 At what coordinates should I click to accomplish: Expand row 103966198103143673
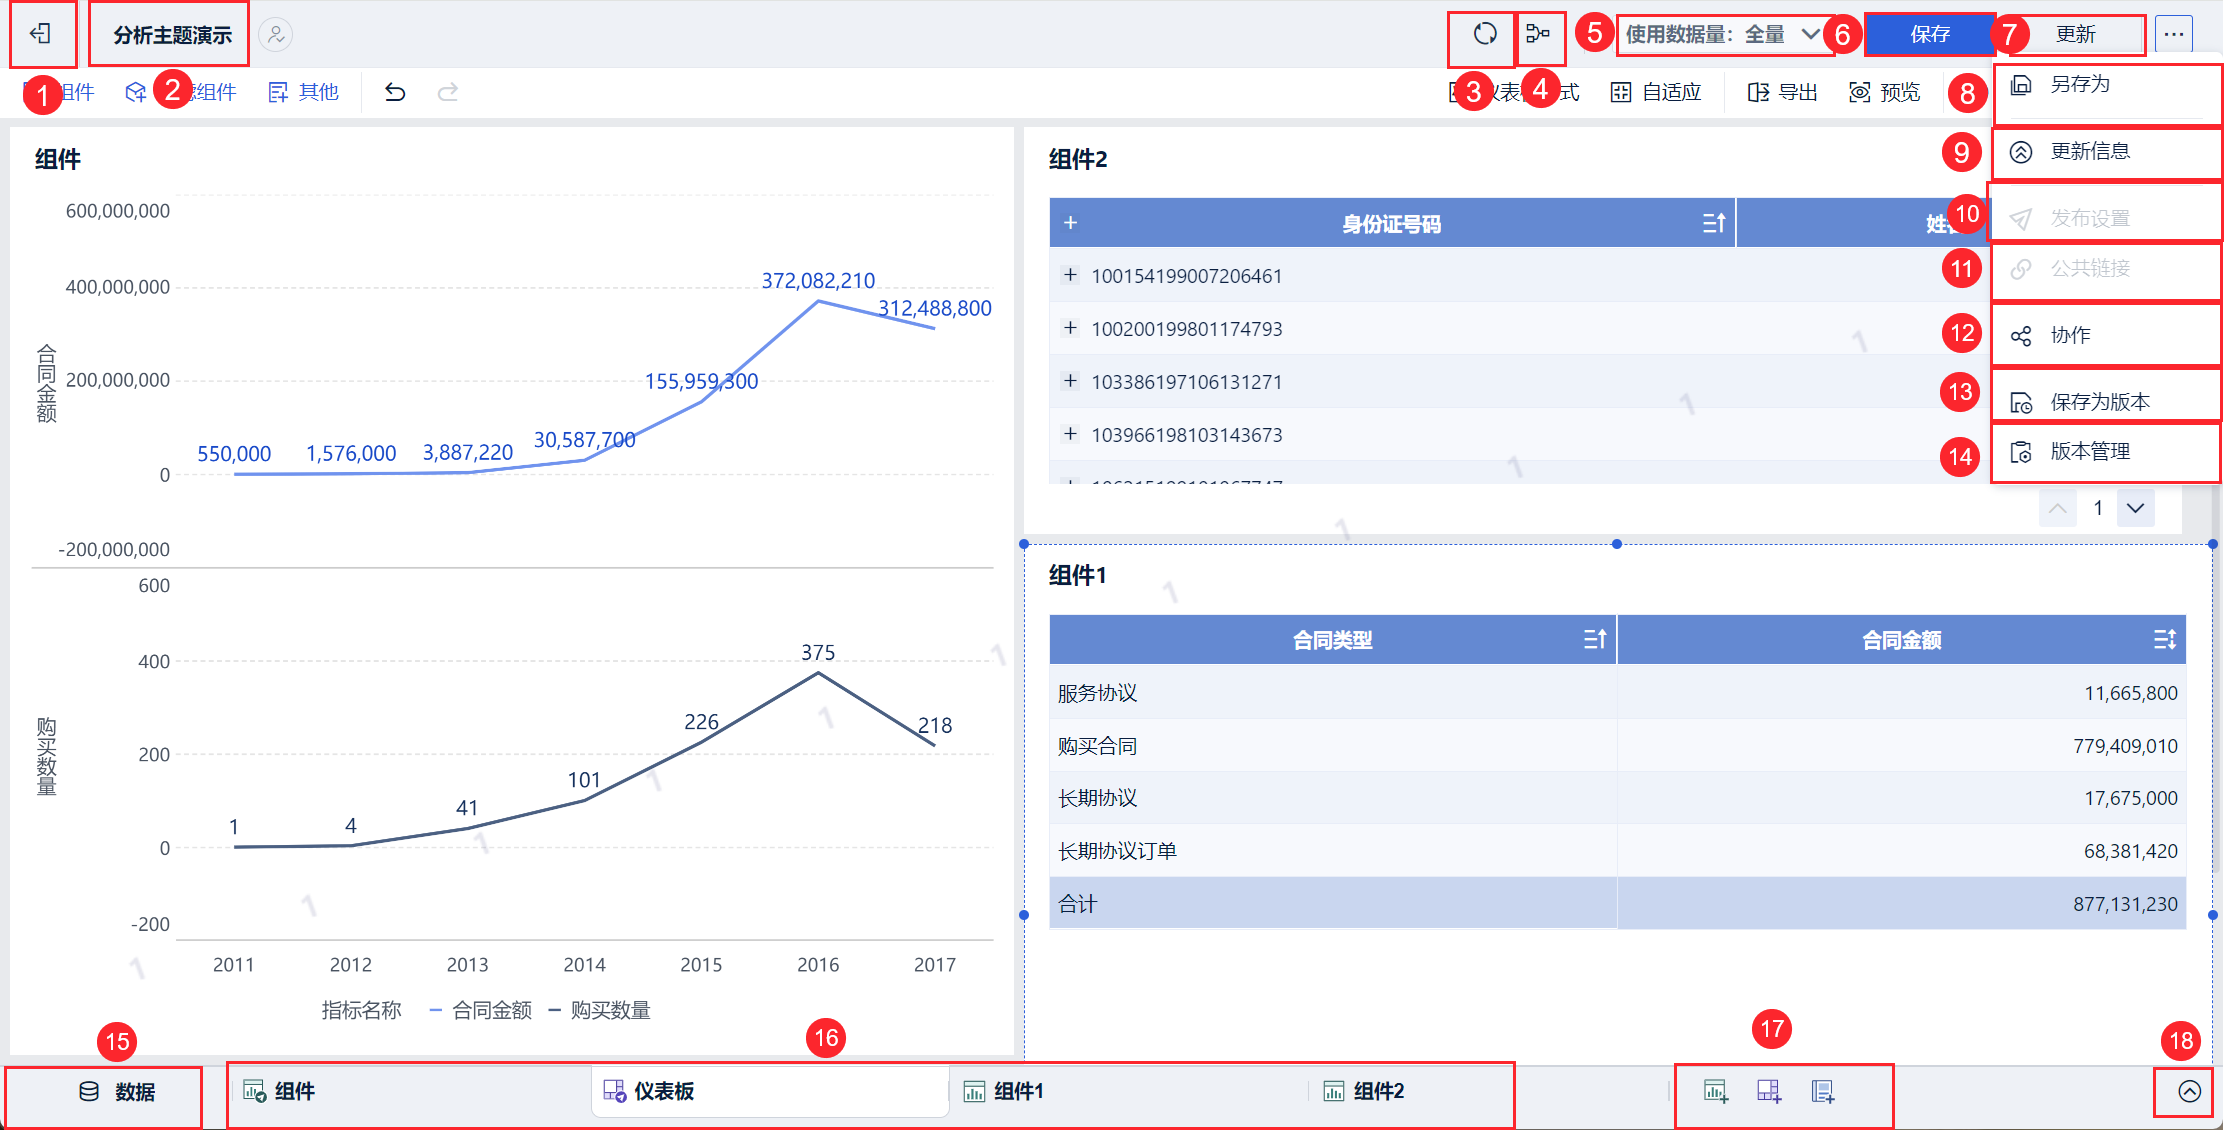tap(1070, 434)
